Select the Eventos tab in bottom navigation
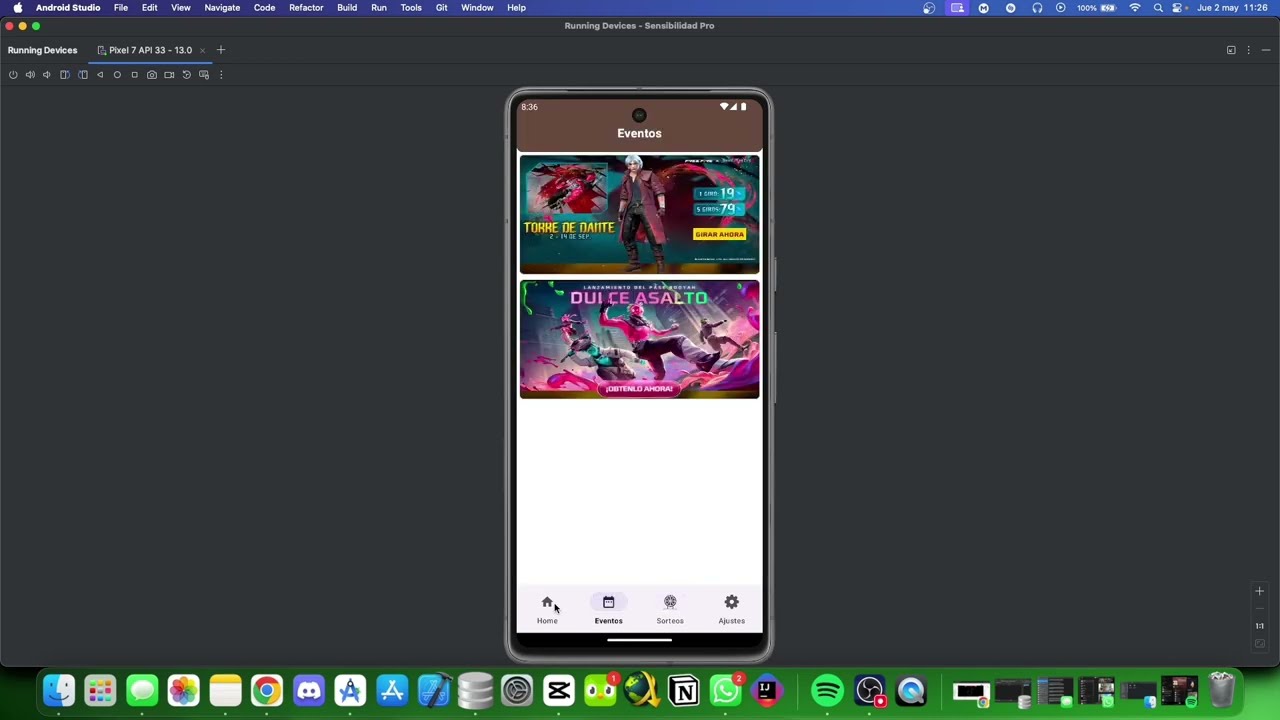Screen dimensions: 1280x720 click(608, 609)
